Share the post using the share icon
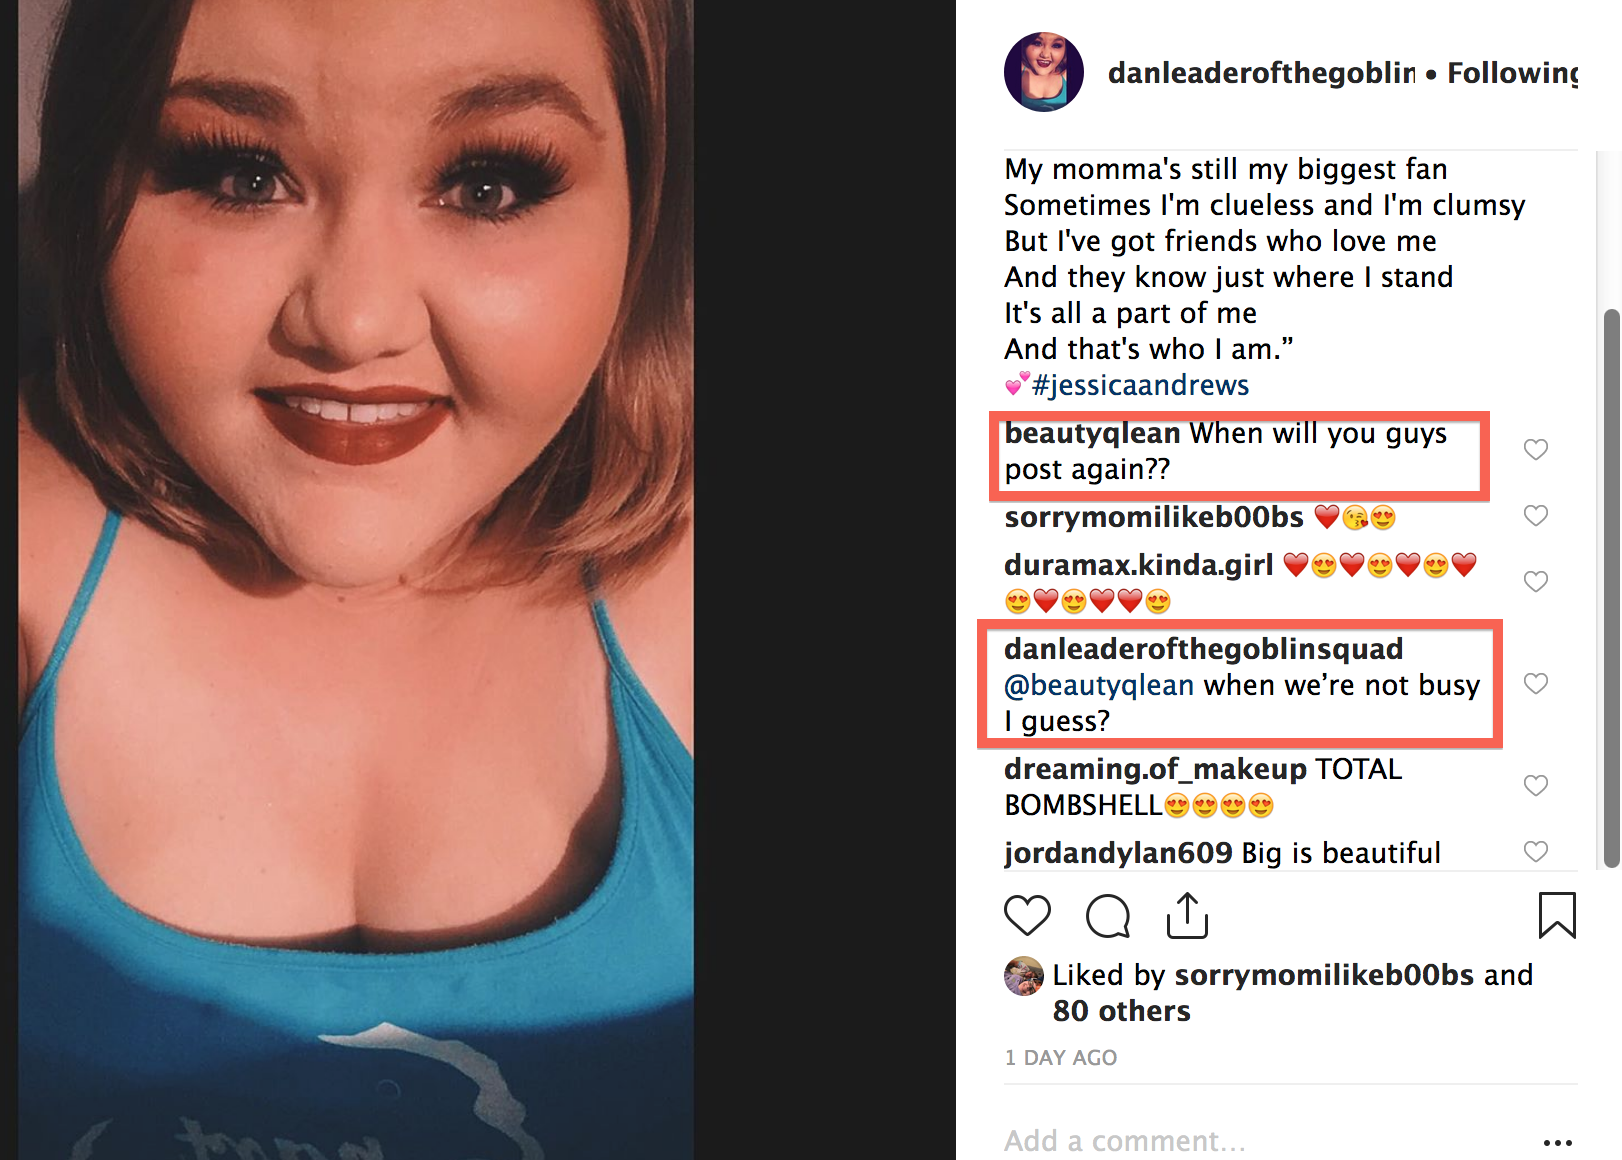 coord(1188,916)
